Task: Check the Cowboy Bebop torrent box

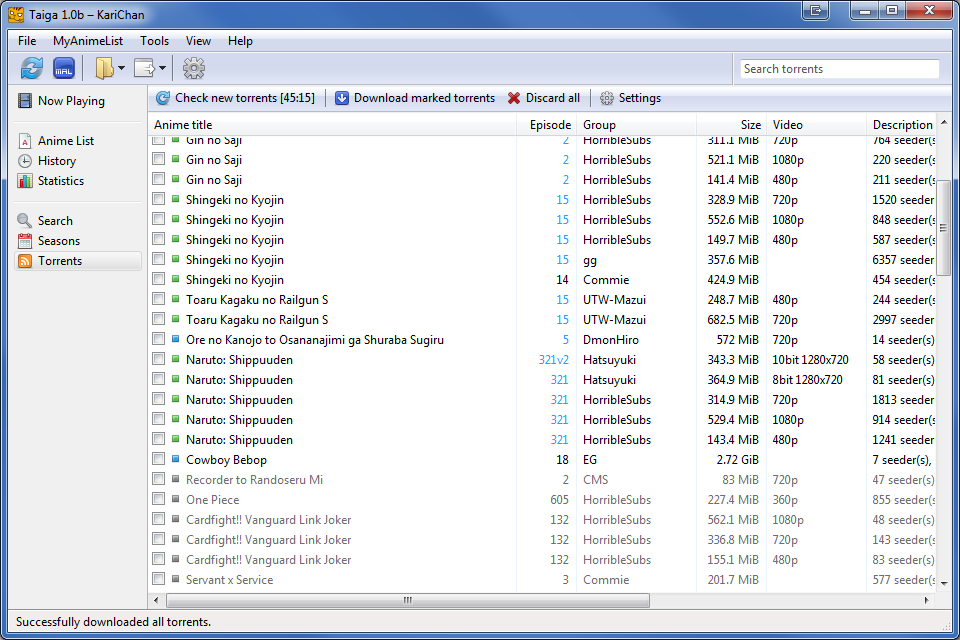Action: (159, 459)
